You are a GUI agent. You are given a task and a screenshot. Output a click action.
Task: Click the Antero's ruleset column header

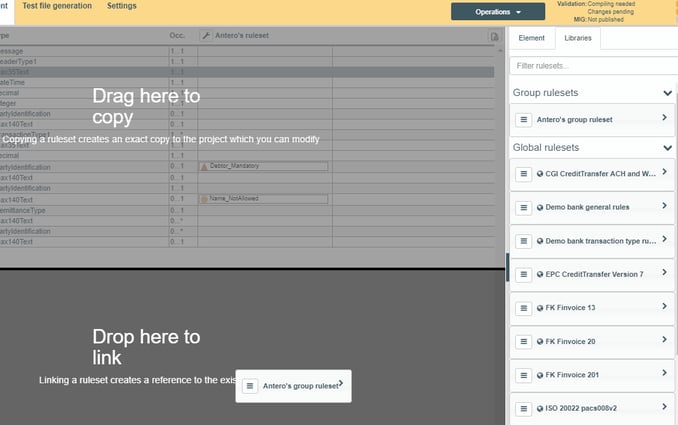pos(242,35)
